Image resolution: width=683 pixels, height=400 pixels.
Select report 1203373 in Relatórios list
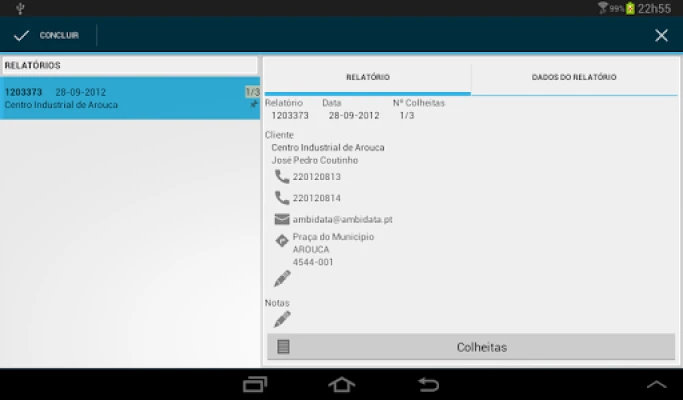pos(120,98)
